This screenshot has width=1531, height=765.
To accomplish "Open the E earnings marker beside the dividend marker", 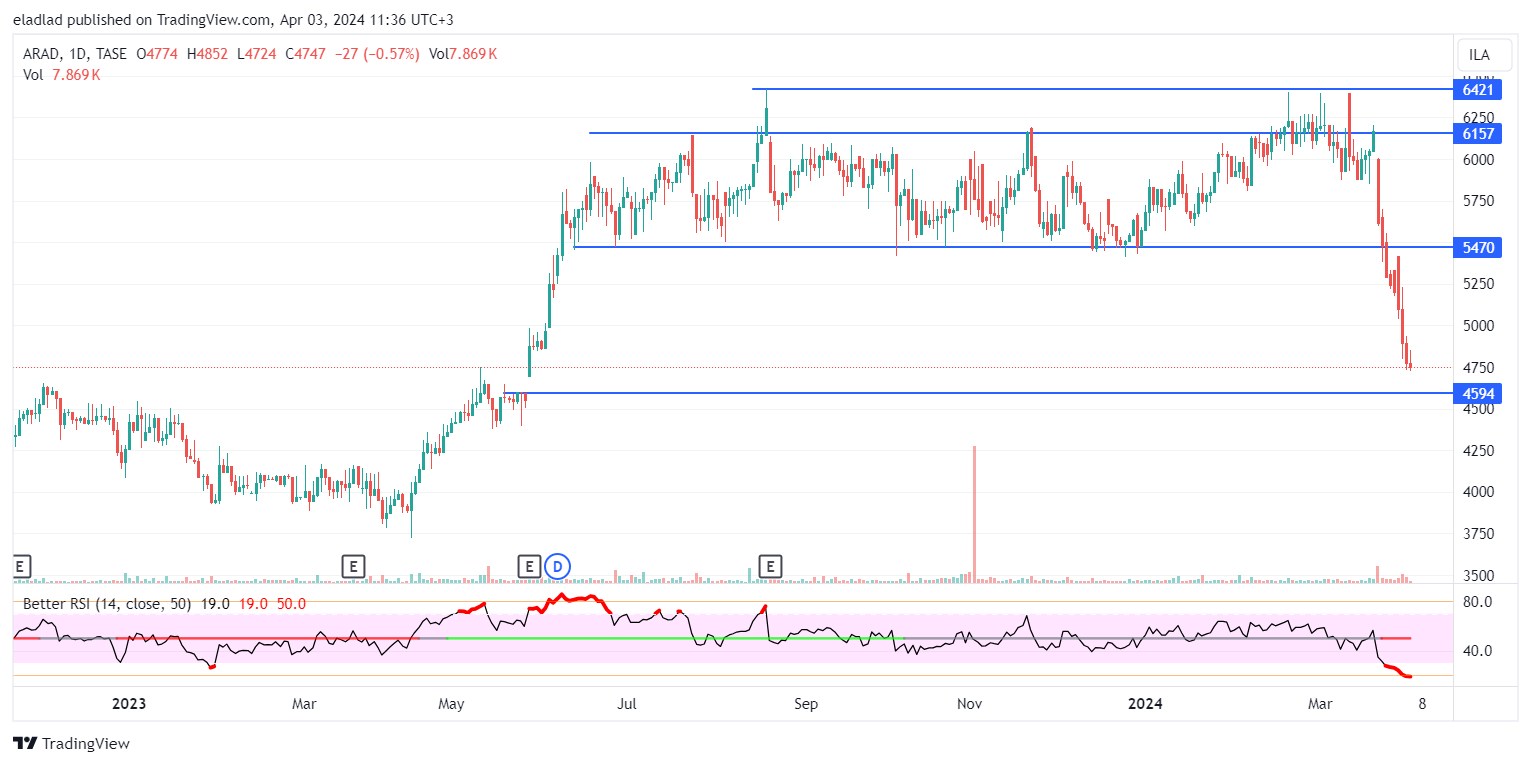I will coord(529,567).
